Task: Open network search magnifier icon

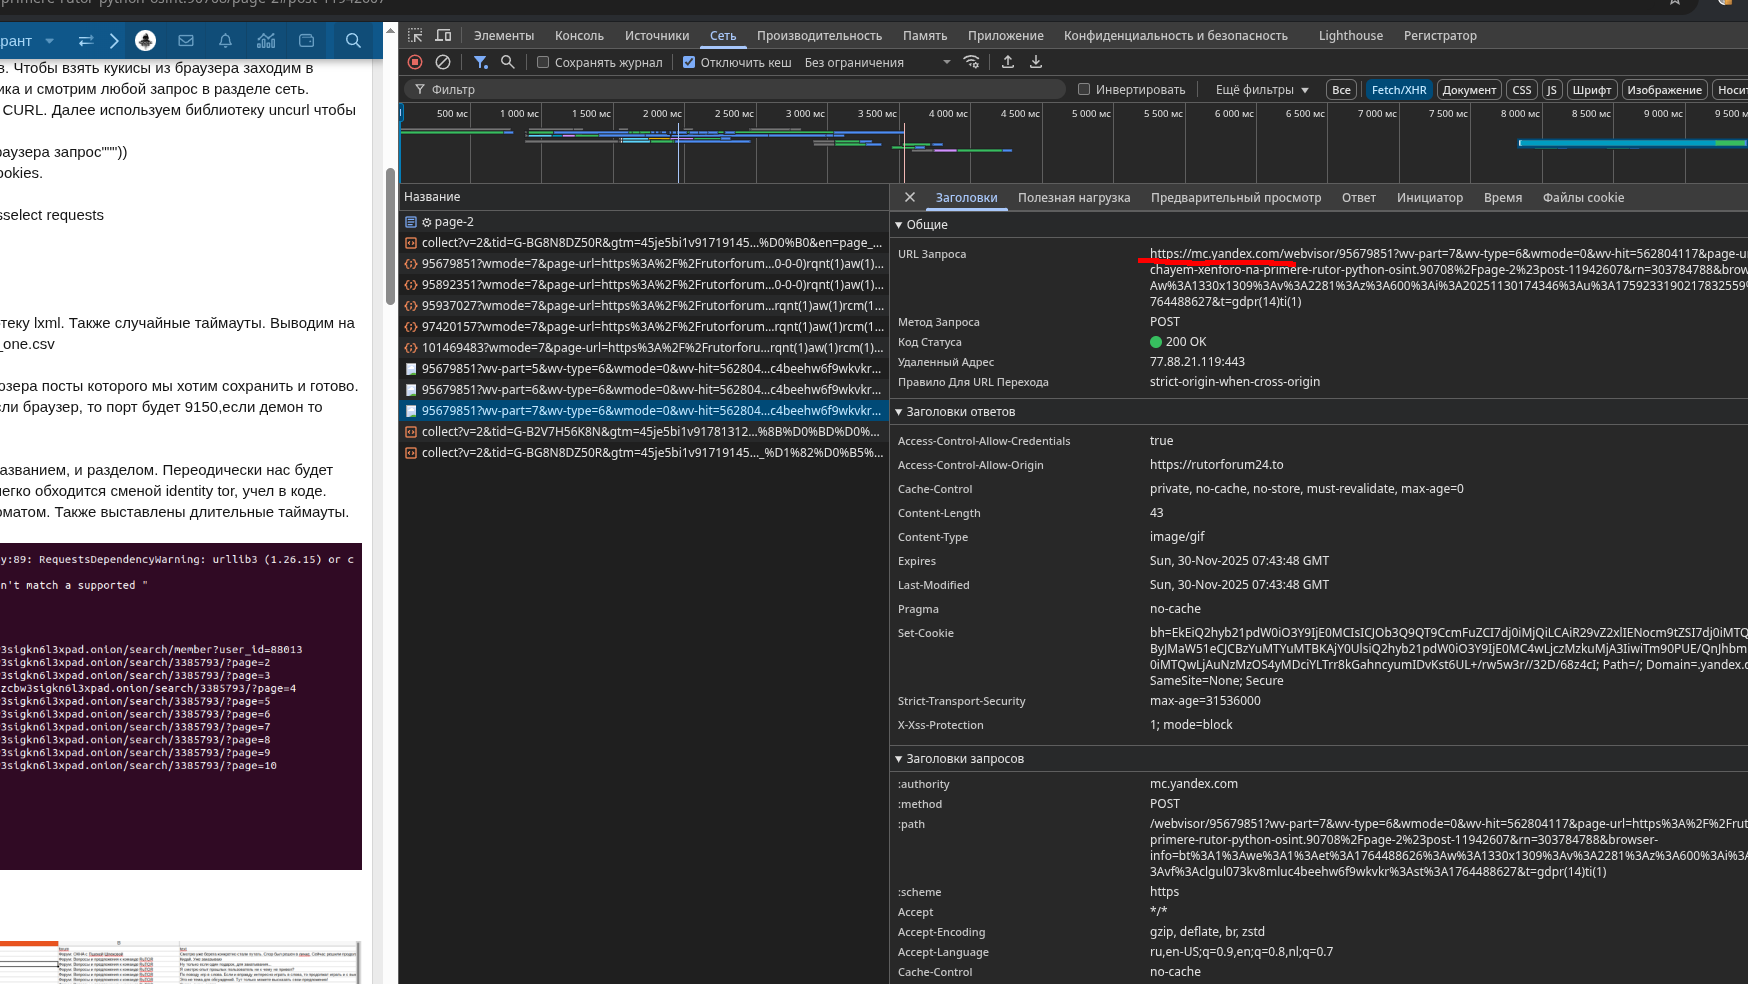Action: pos(508,62)
